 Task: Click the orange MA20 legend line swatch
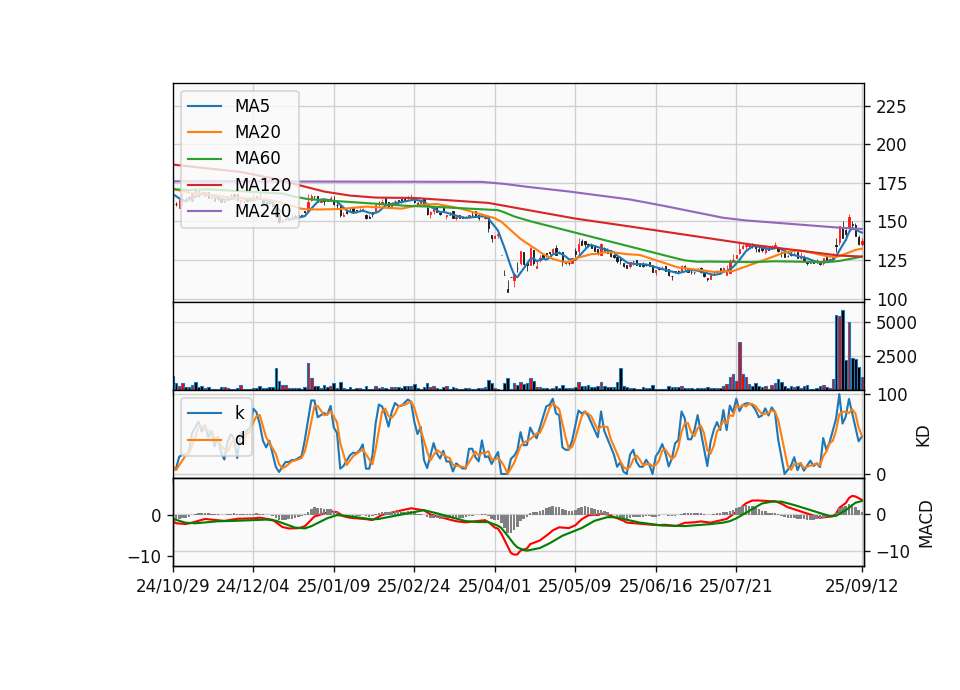(204, 133)
